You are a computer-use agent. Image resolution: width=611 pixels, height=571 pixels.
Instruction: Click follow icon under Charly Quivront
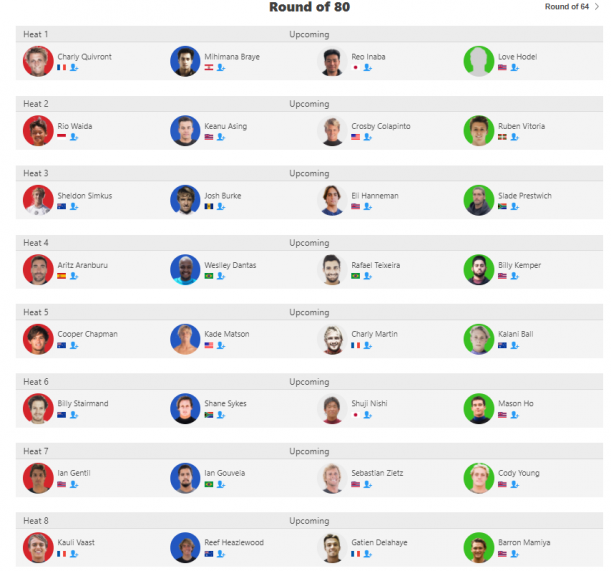point(74,68)
